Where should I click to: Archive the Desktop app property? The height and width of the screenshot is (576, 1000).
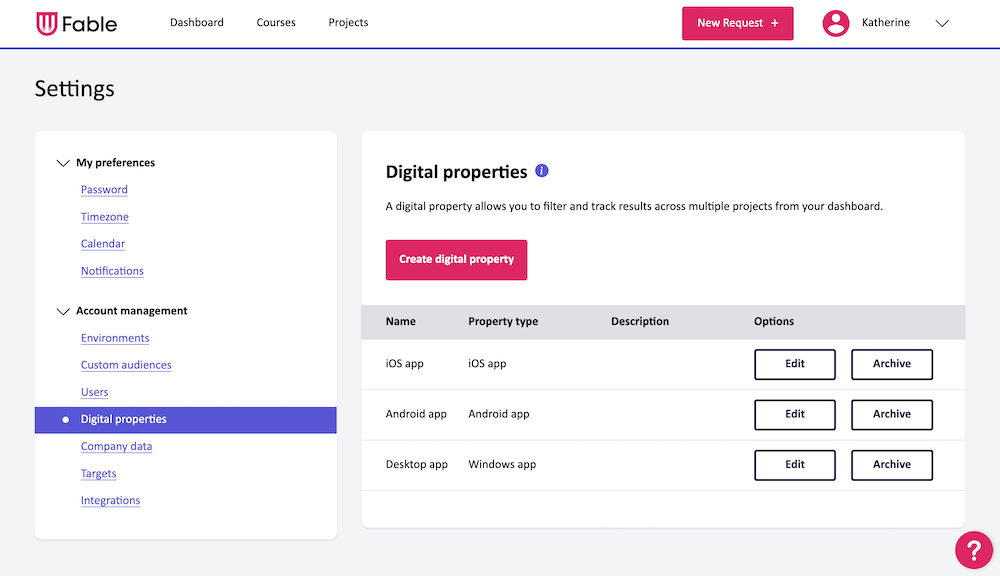(x=892, y=465)
